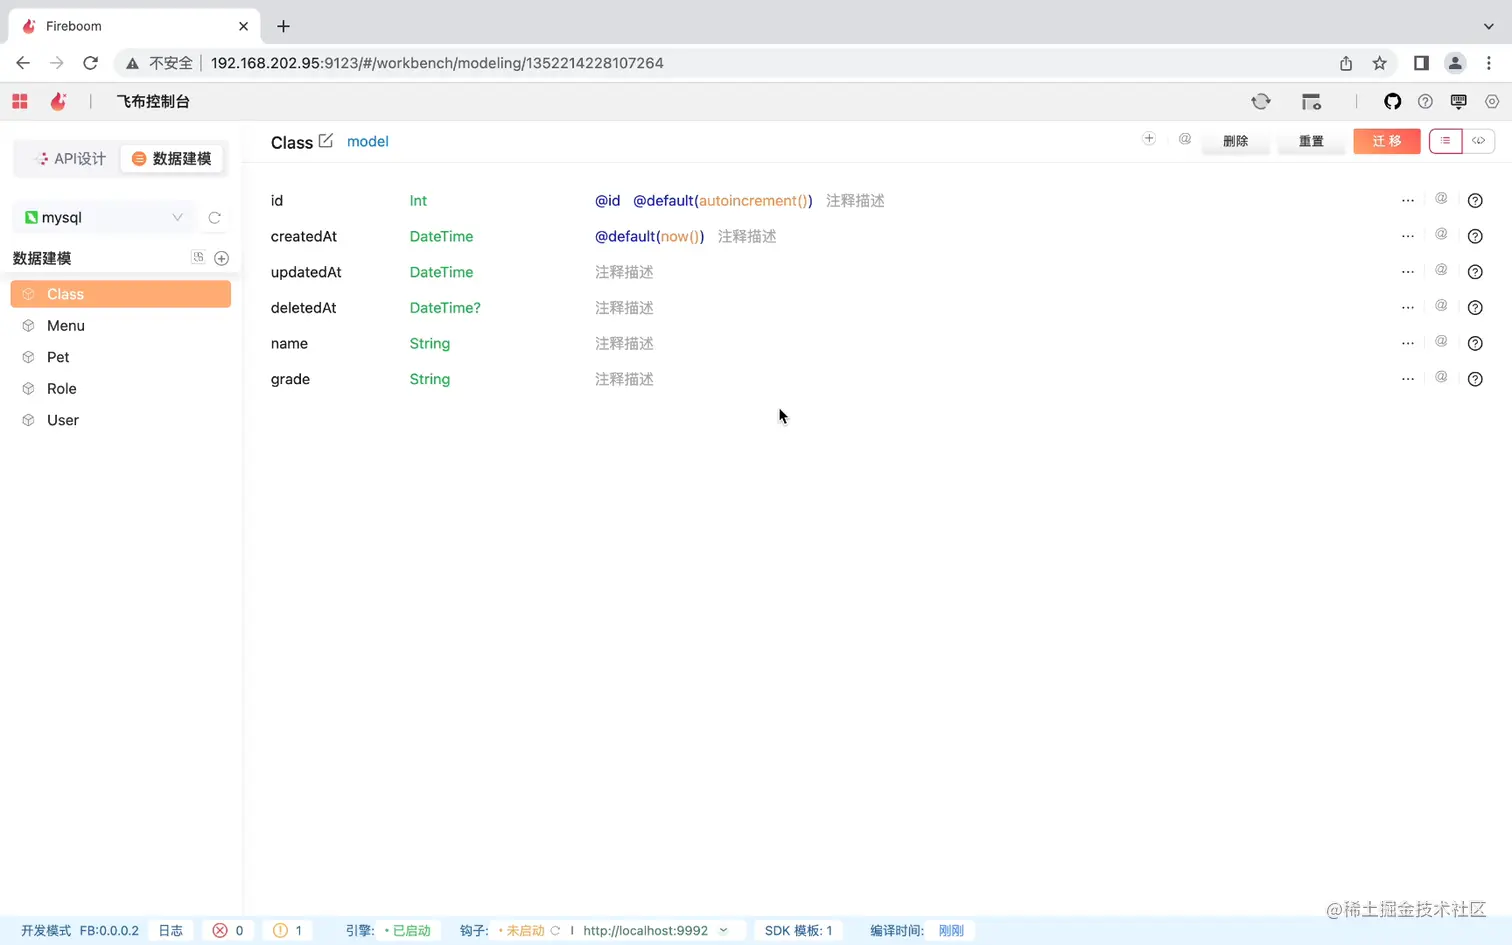The image size is (1512, 945).
Task: Click the model keyword link
Action: click(x=368, y=141)
